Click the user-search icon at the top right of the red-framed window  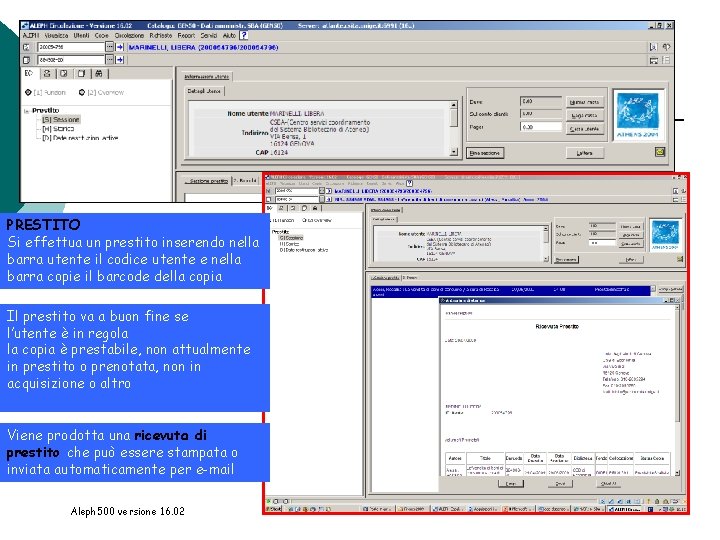[675, 191]
